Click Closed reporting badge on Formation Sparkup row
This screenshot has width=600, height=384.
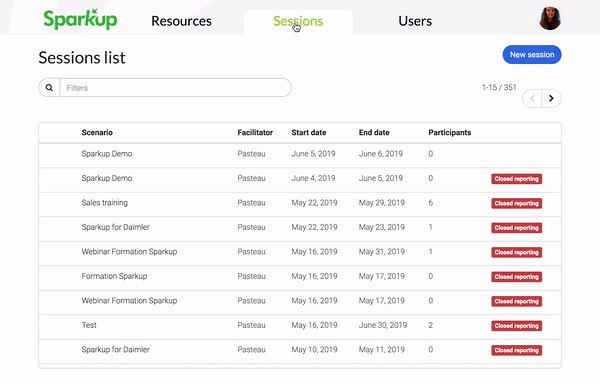(x=517, y=277)
